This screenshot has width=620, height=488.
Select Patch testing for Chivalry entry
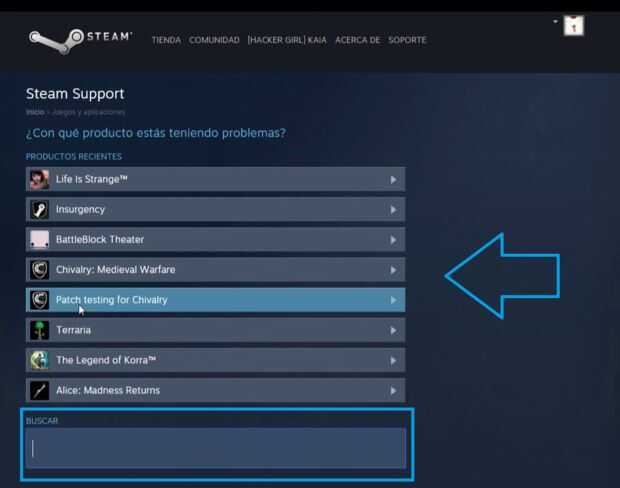215,300
